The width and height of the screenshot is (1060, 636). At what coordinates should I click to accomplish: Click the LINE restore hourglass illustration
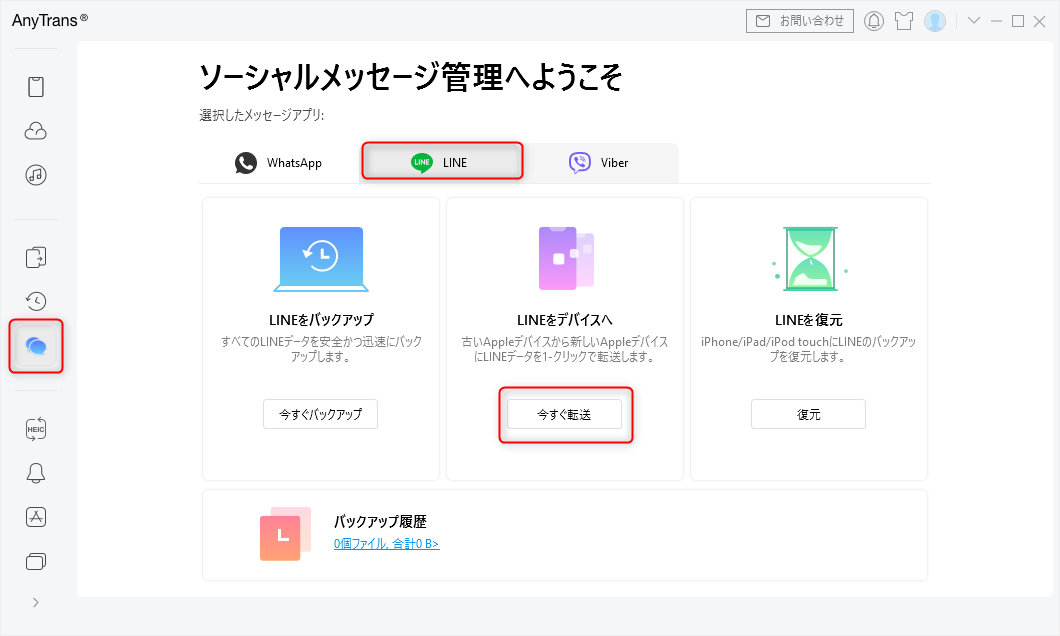(x=810, y=259)
